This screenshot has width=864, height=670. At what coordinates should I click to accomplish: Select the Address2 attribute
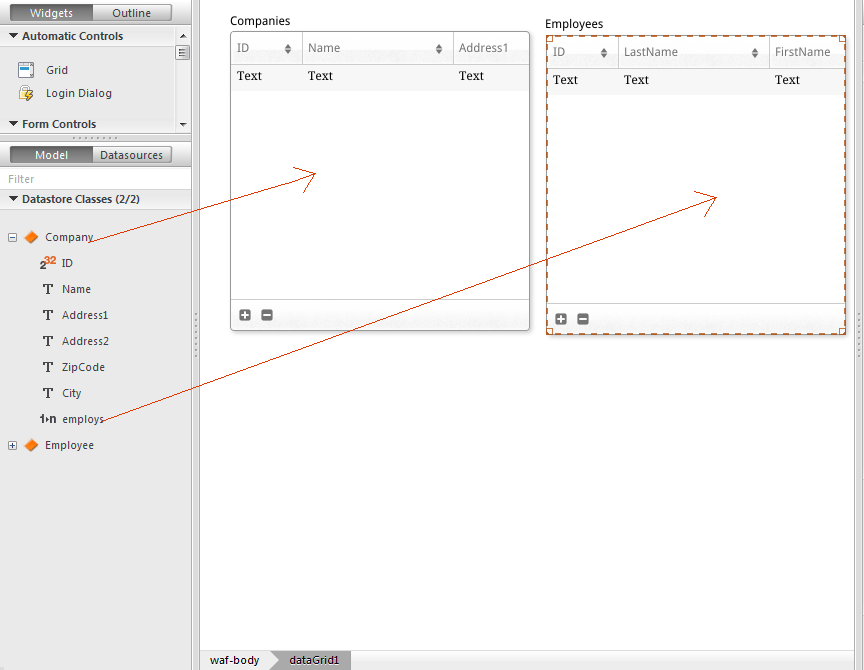[x=85, y=341]
